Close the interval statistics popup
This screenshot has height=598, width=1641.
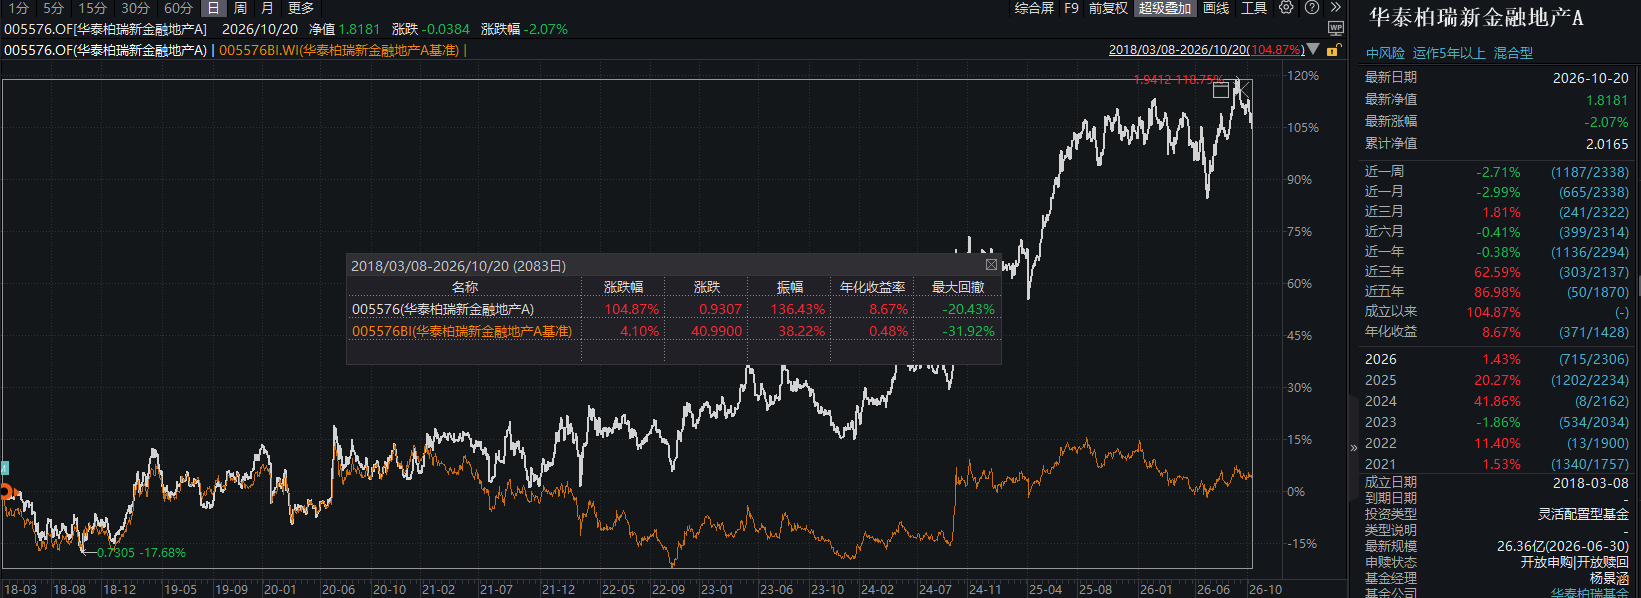coord(991,265)
